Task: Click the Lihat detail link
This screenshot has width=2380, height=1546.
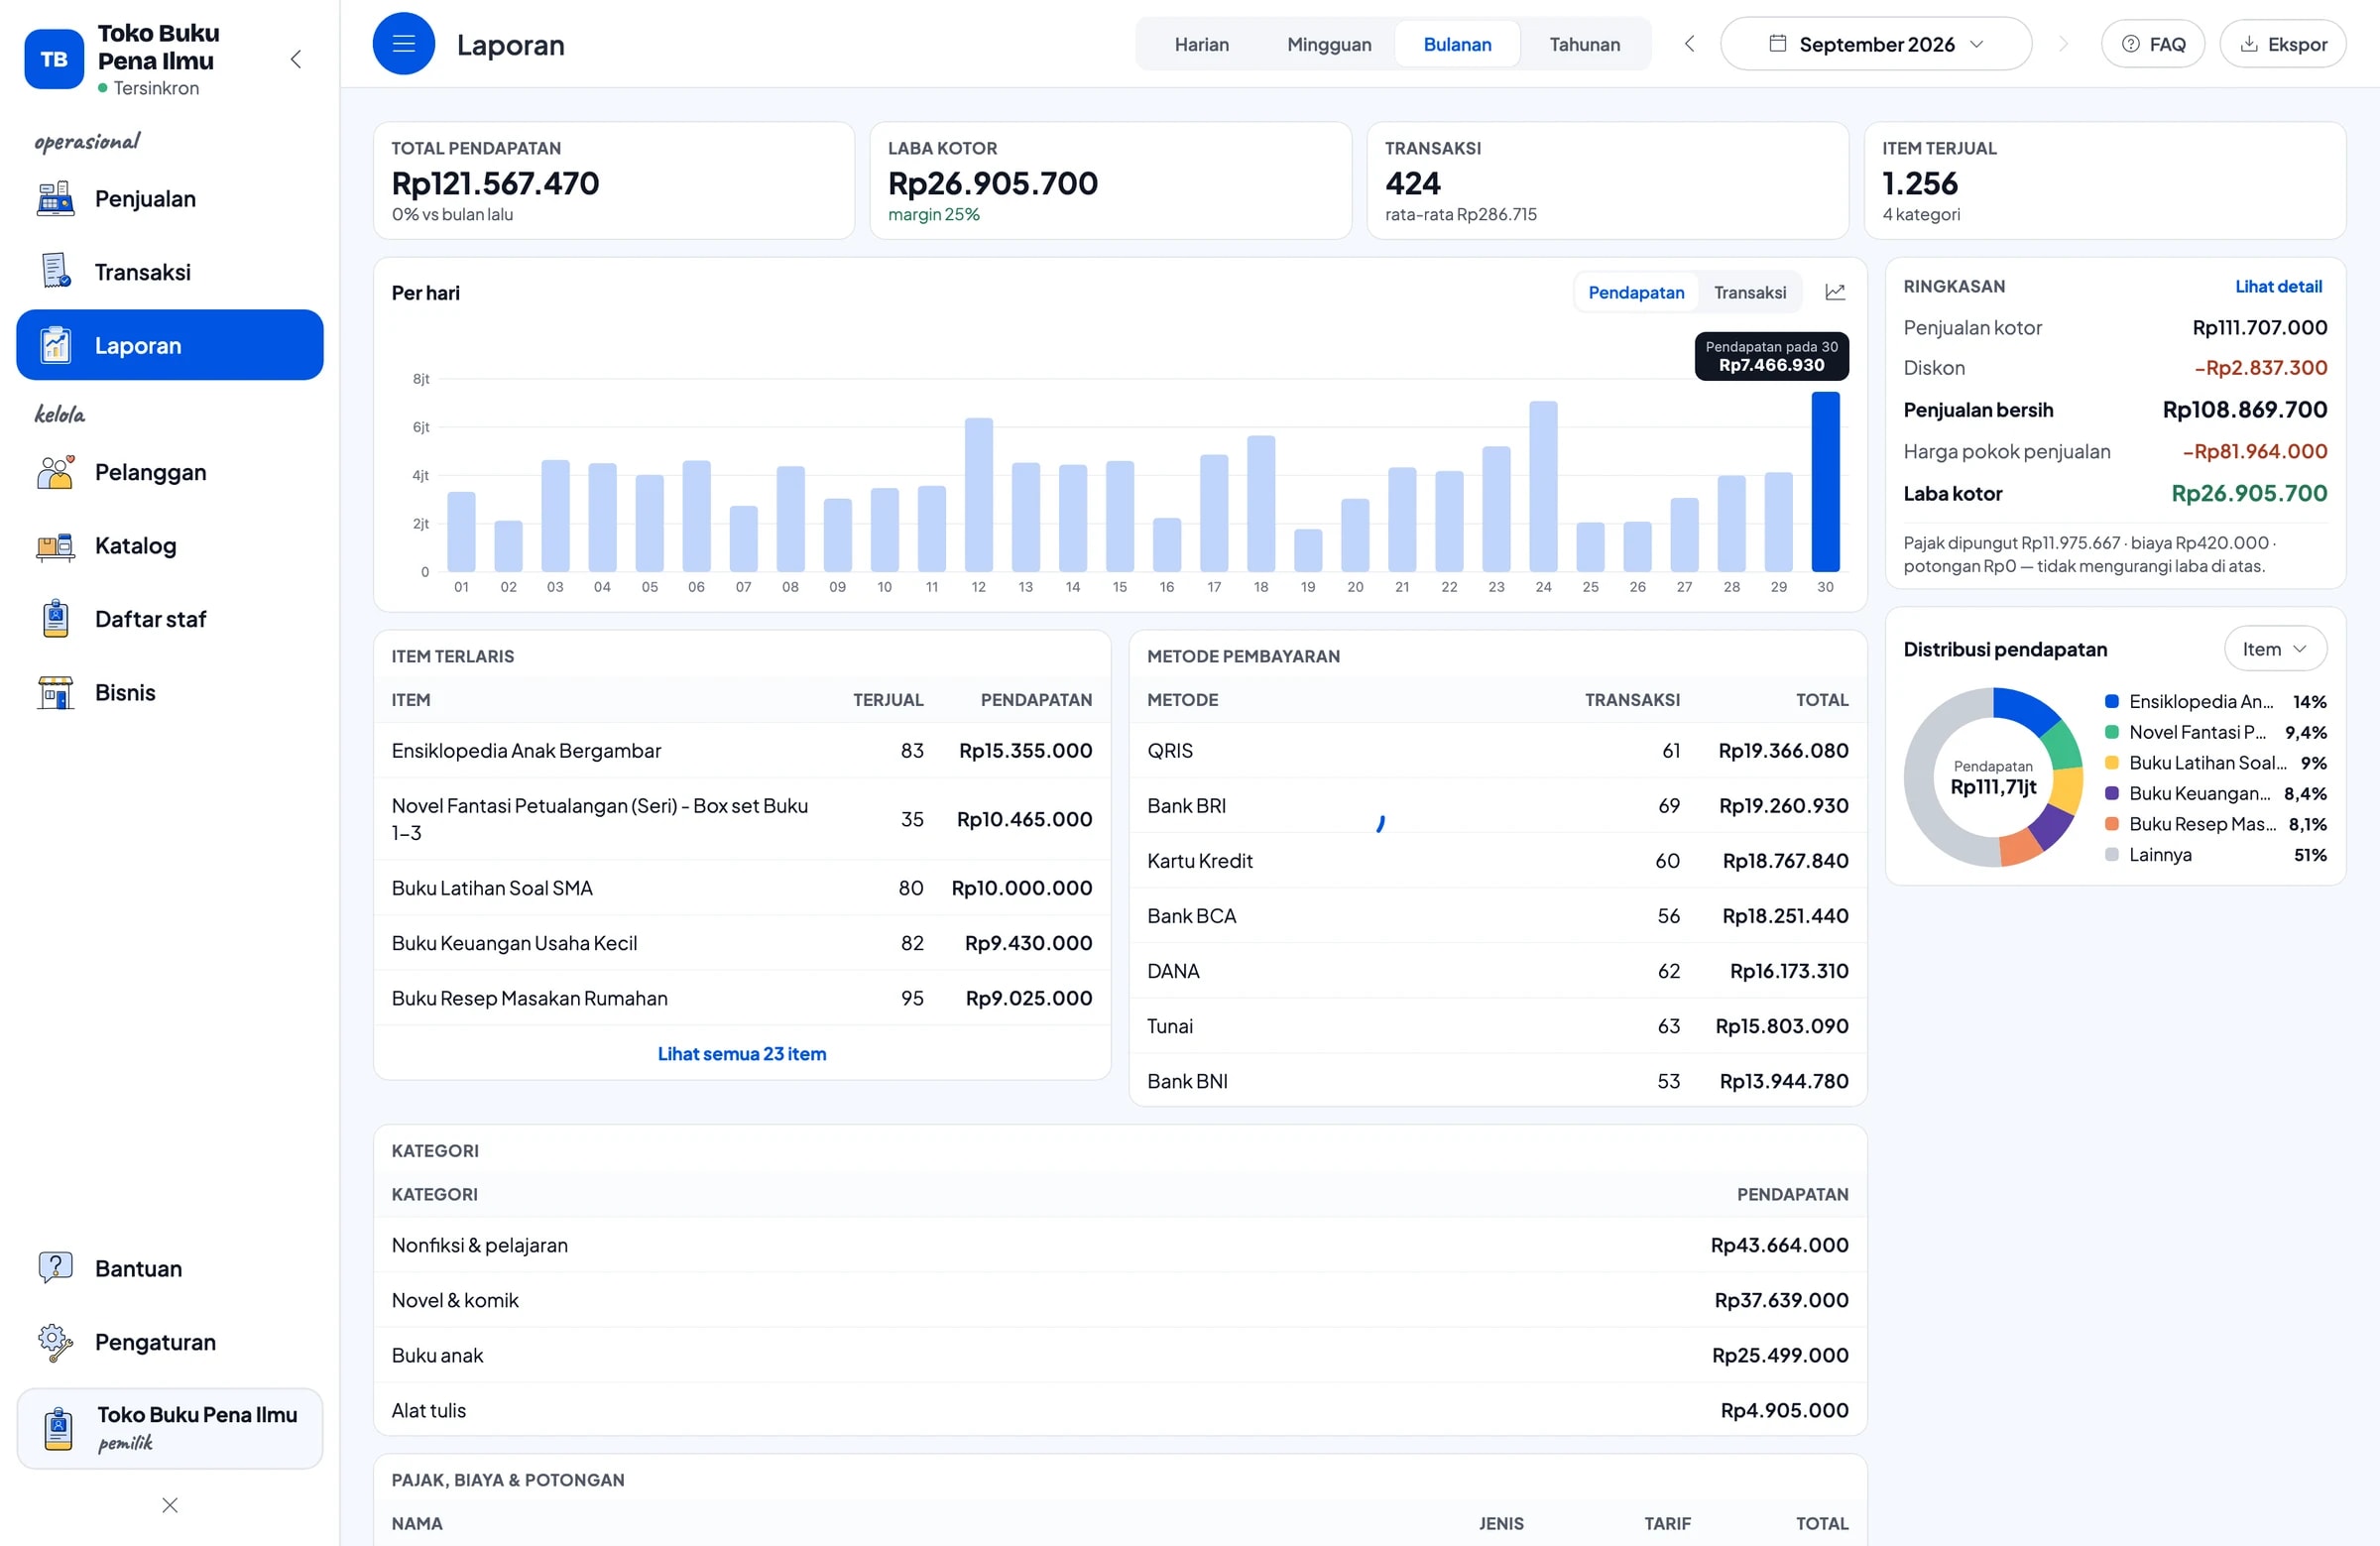Action: click(2278, 286)
